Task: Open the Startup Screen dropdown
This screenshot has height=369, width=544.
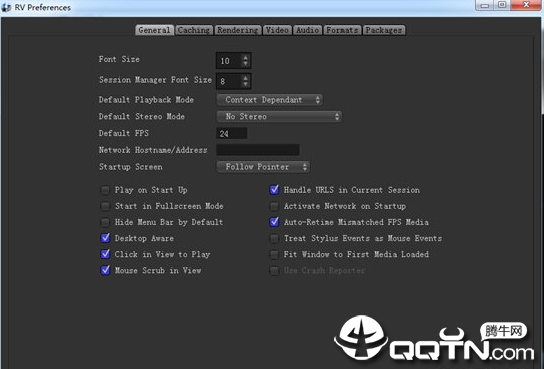Action: (263, 167)
